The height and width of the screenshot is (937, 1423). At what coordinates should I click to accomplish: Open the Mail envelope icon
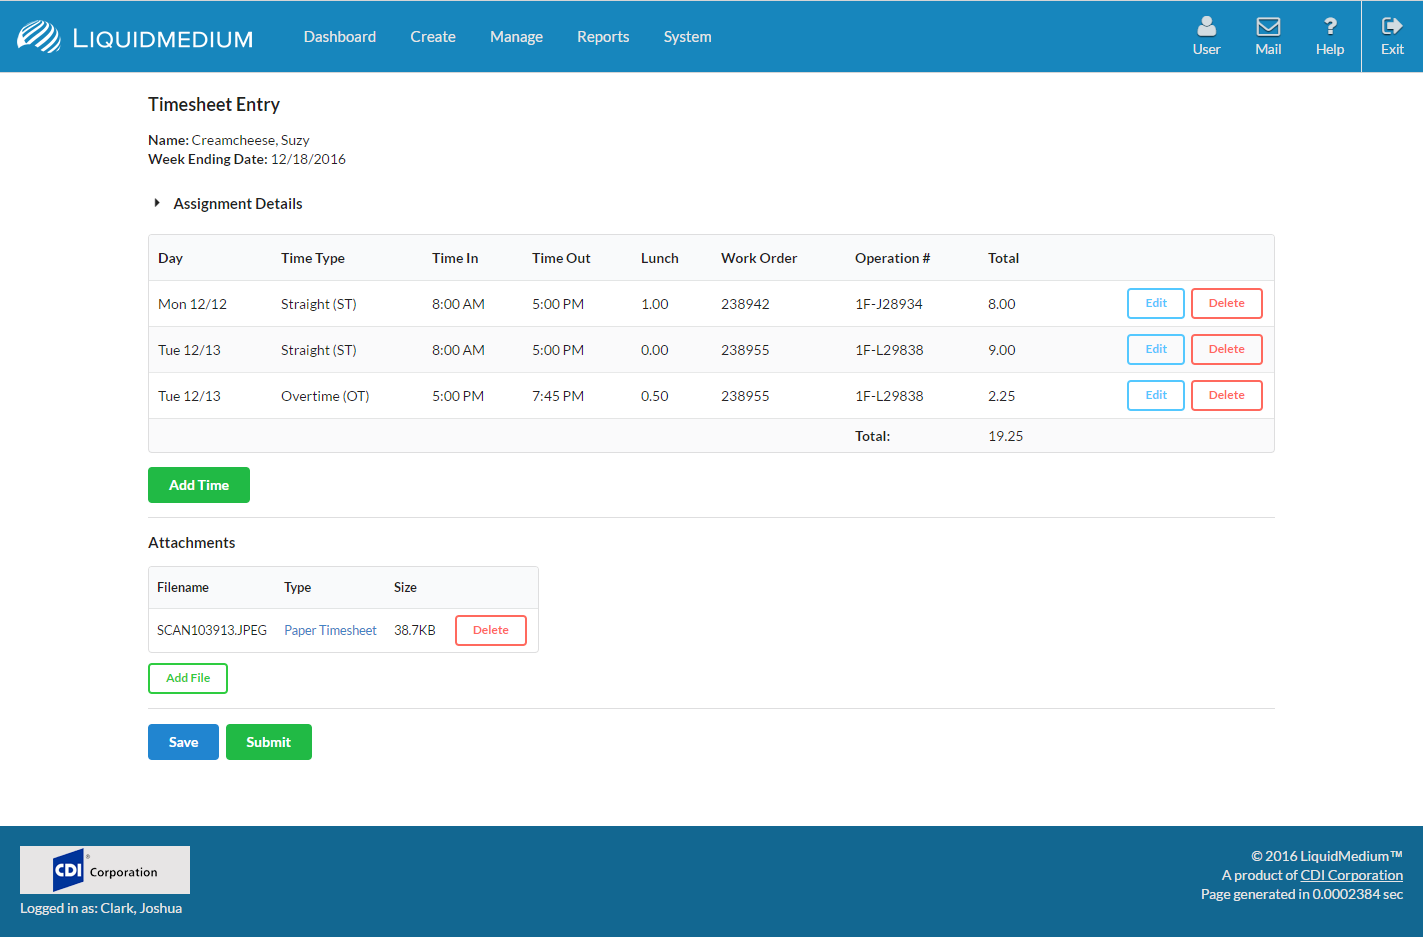1268,27
